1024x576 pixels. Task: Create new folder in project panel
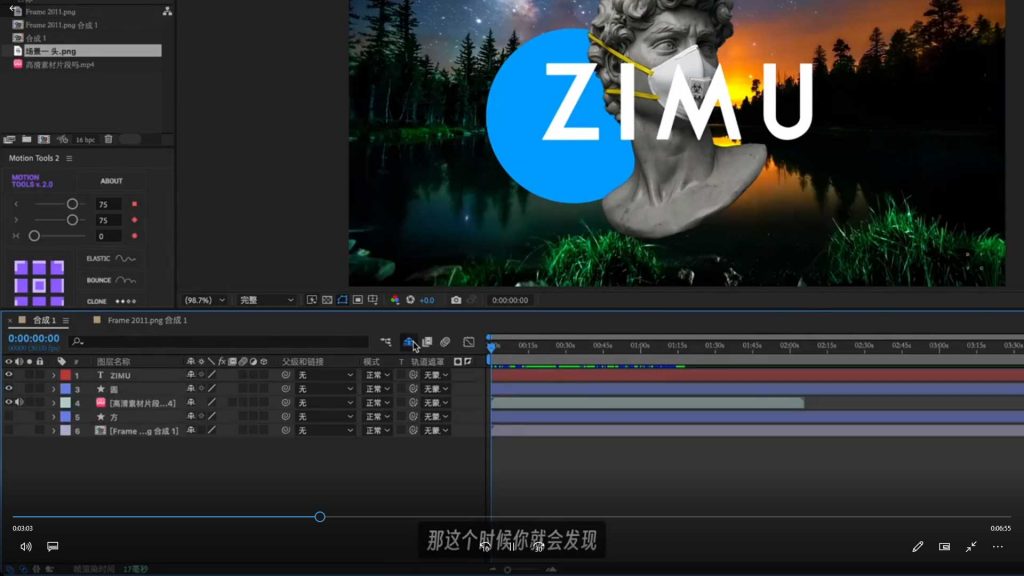(27, 139)
